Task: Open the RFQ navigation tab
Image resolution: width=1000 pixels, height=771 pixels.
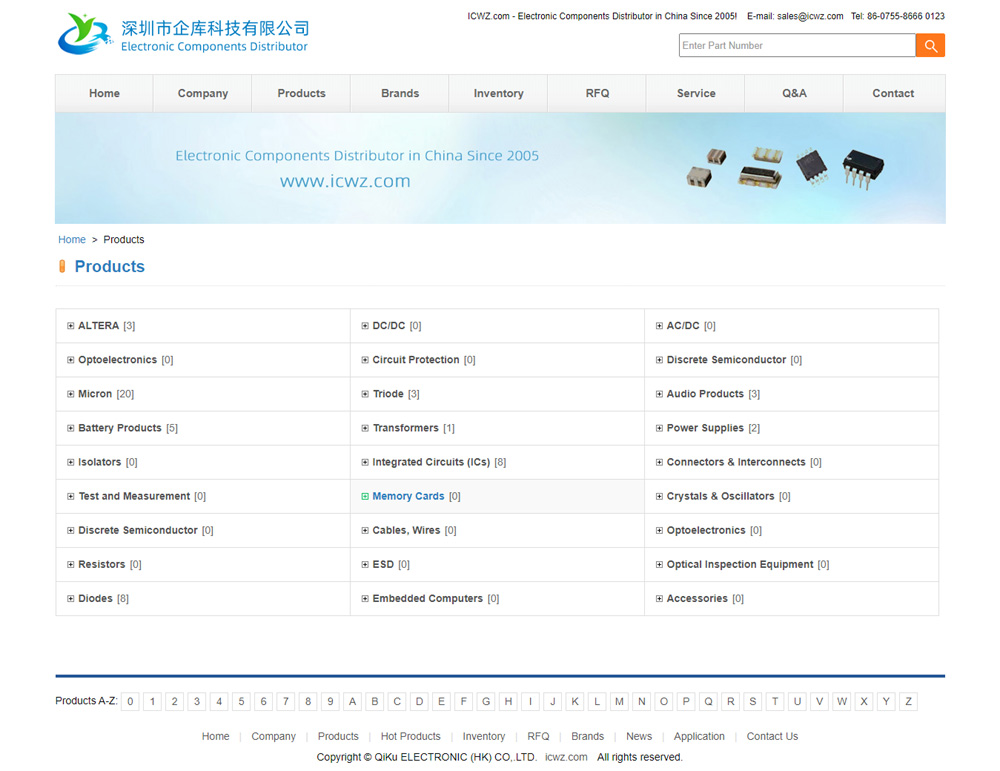Action: coord(597,93)
